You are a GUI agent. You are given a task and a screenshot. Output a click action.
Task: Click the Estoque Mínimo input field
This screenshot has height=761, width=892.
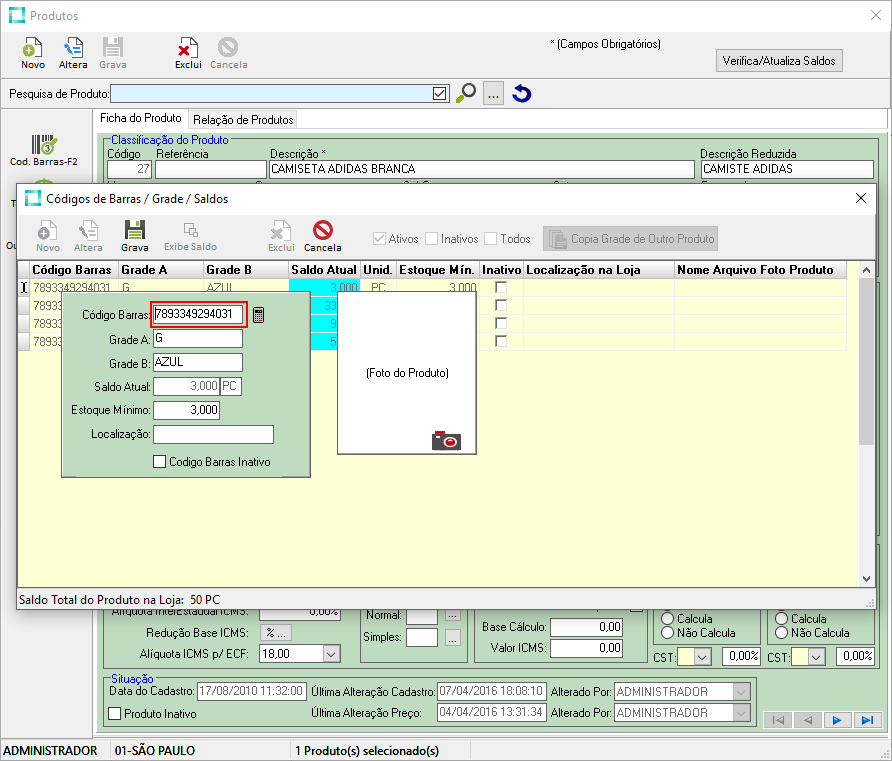(x=186, y=410)
